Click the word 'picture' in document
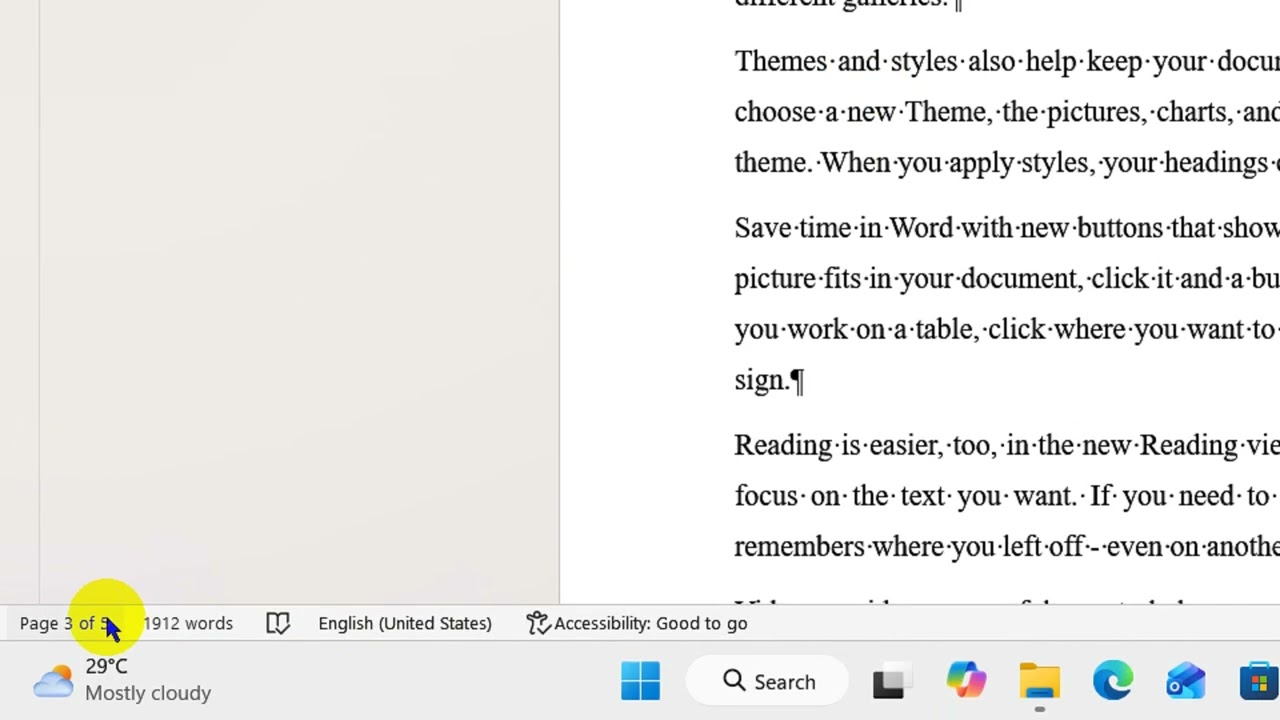This screenshot has height=720, width=1280. pyautogui.click(x=776, y=279)
